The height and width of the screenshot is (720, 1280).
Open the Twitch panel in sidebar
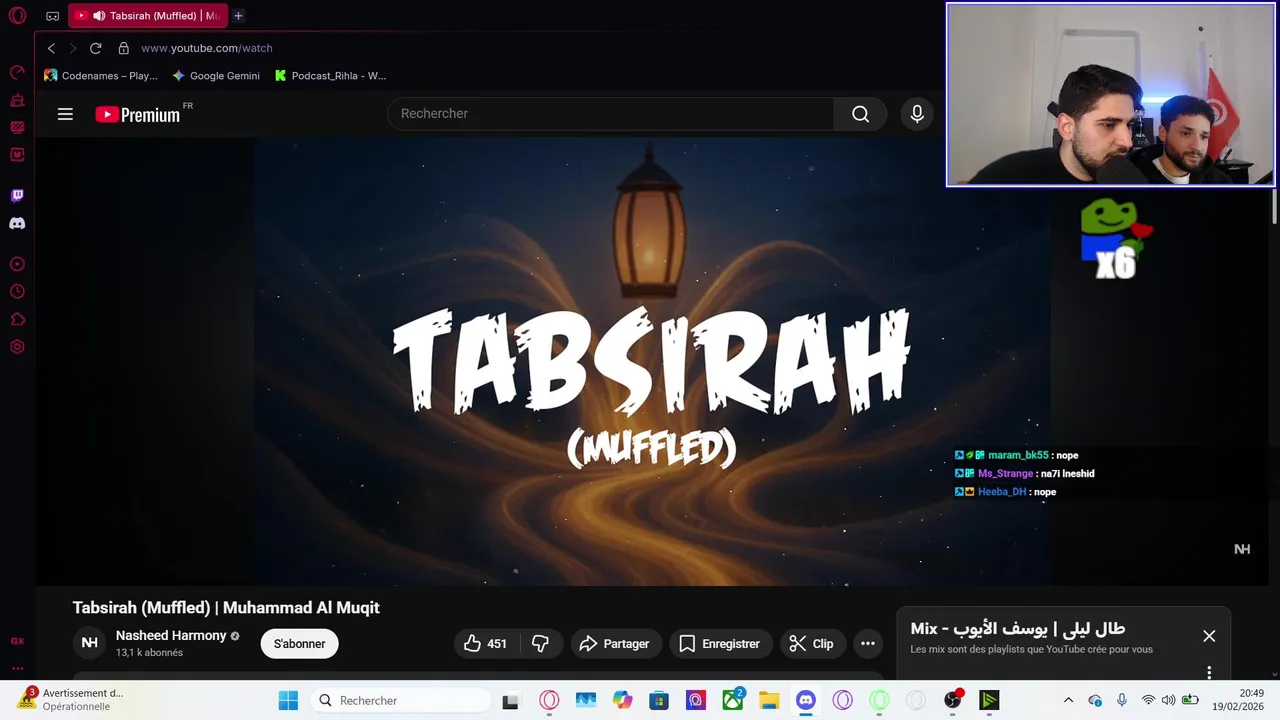coord(17,196)
